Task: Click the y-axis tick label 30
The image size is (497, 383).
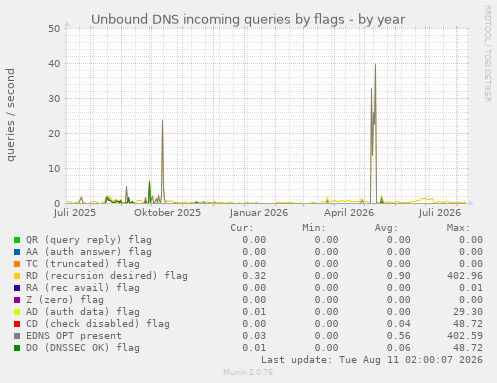Action: [x=54, y=99]
